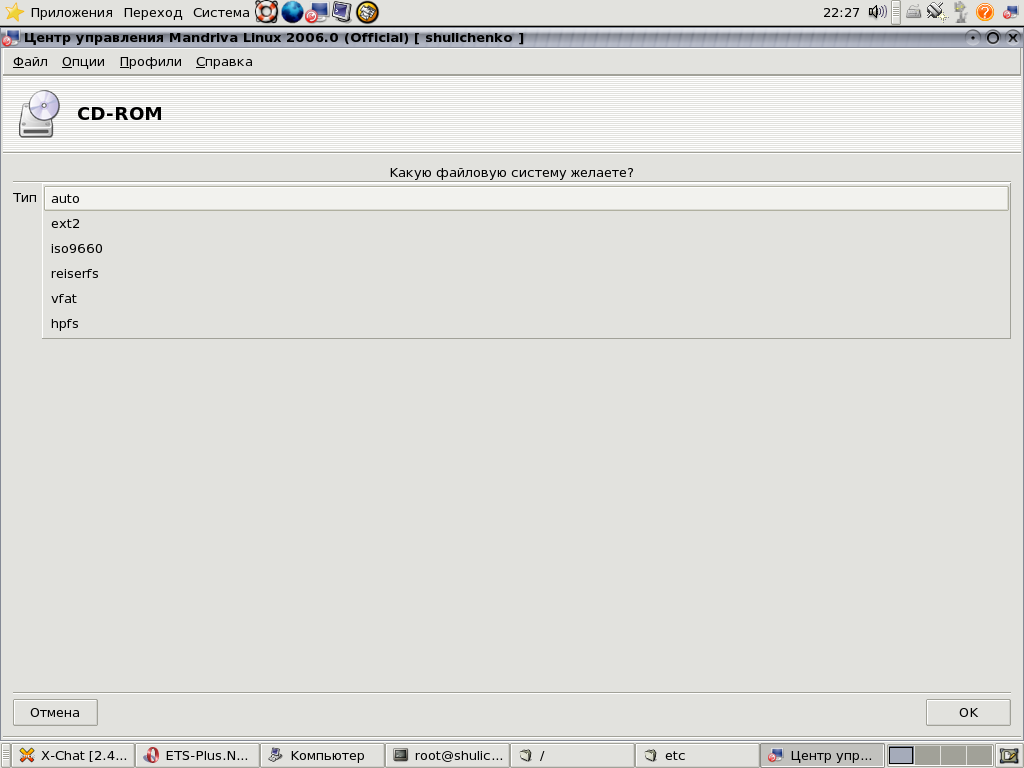Open the Файл menu

[30, 61]
